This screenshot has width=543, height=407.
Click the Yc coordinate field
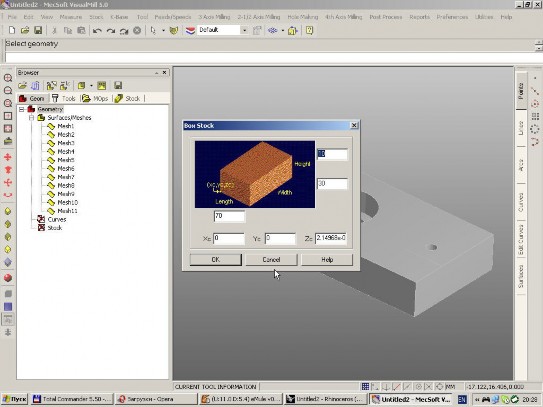coord(280,238)
